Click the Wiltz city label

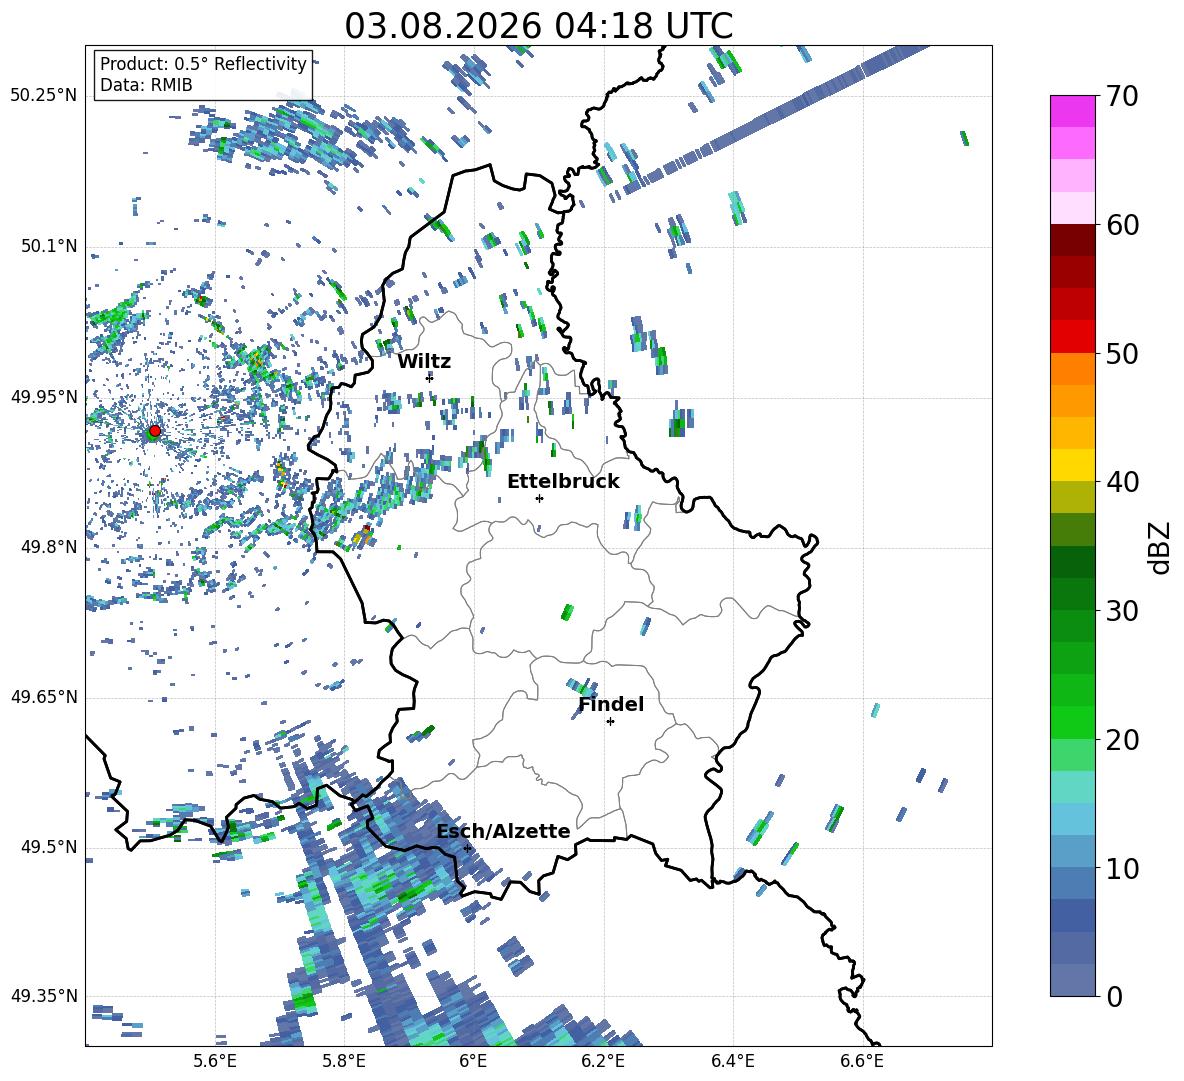pyautogui.click(x=424, y=362)
